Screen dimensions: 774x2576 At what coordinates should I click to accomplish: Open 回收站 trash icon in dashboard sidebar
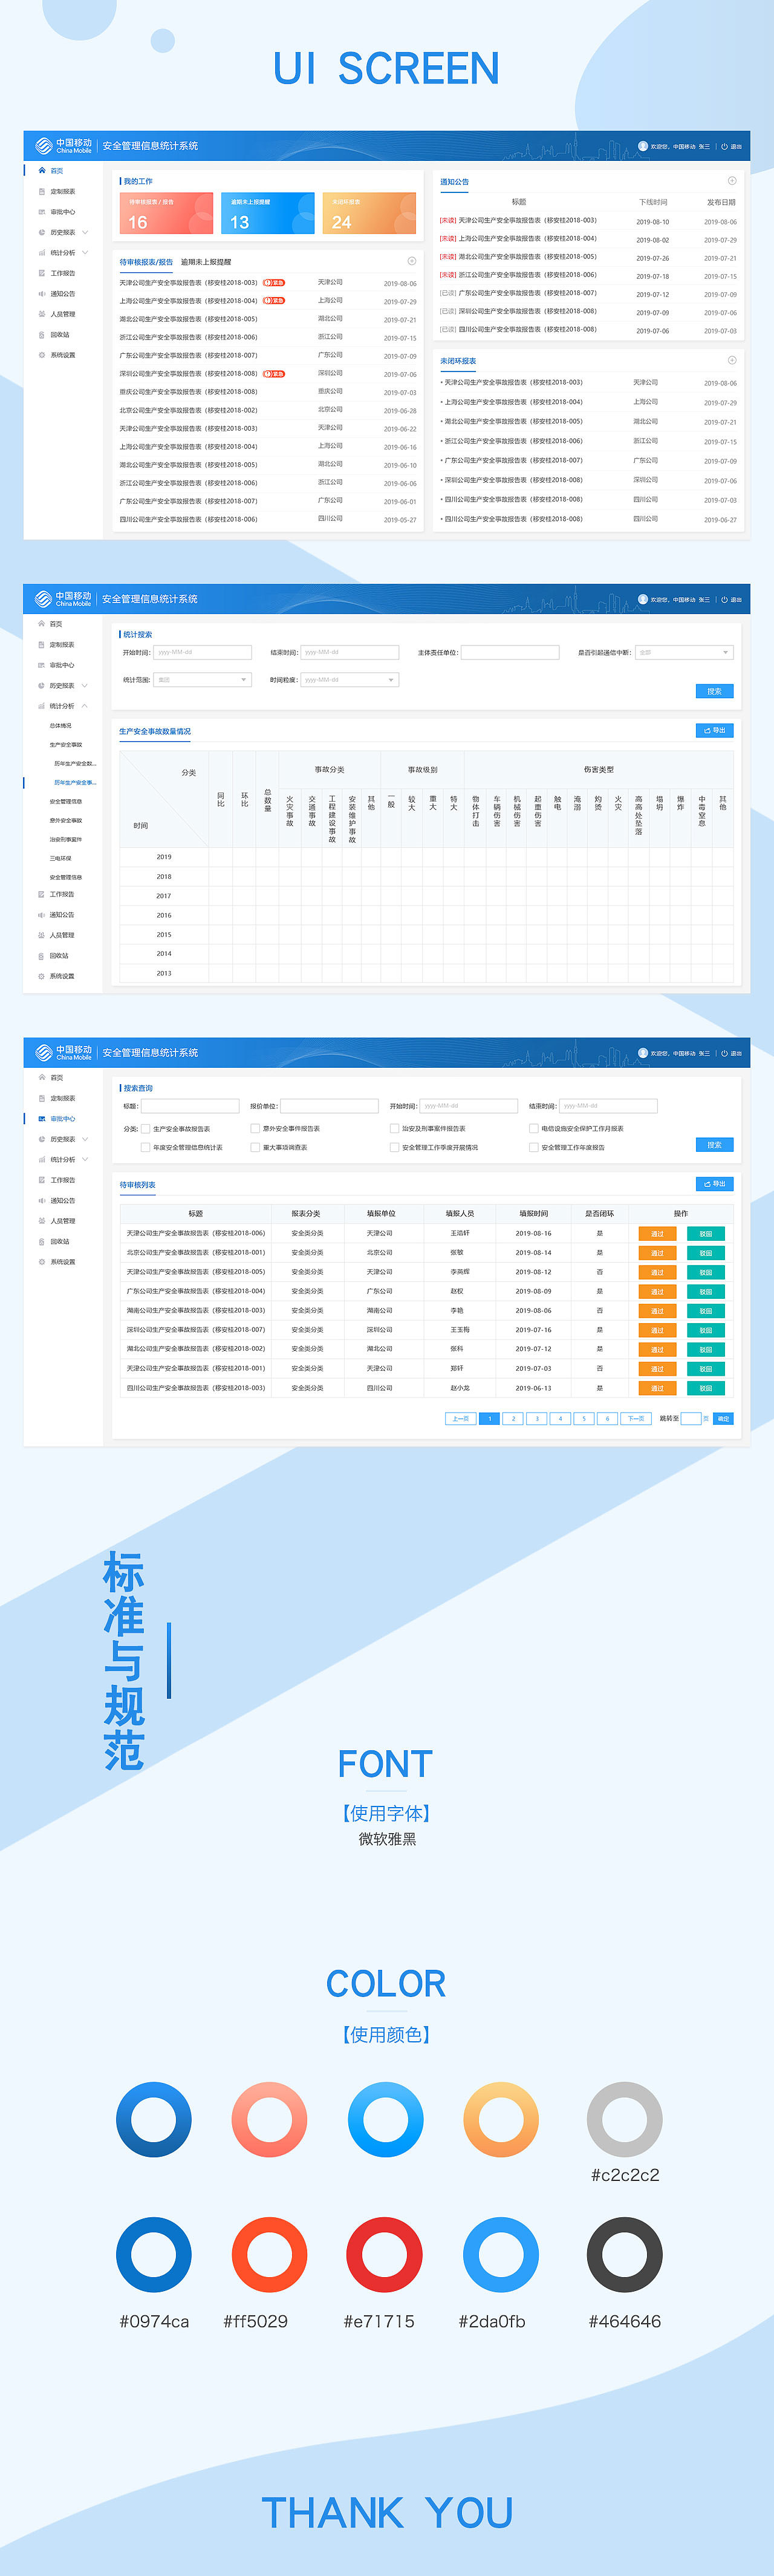(41, 335)
